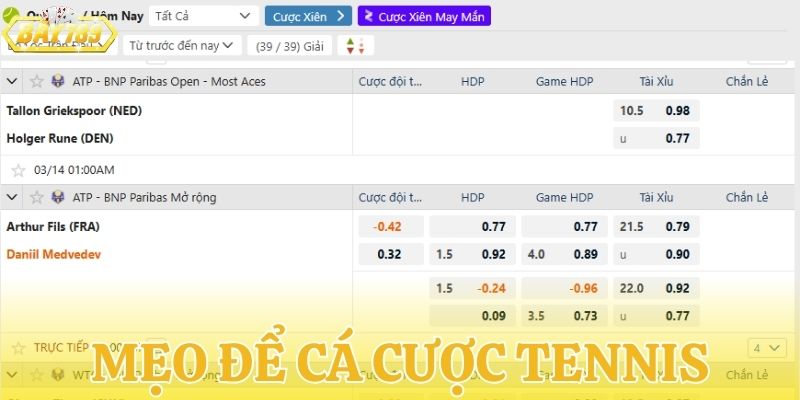Select Medvedev HDP 1.5 odds 0.92
The height and width of the screenshot is (400, 800).
point(472,254)
